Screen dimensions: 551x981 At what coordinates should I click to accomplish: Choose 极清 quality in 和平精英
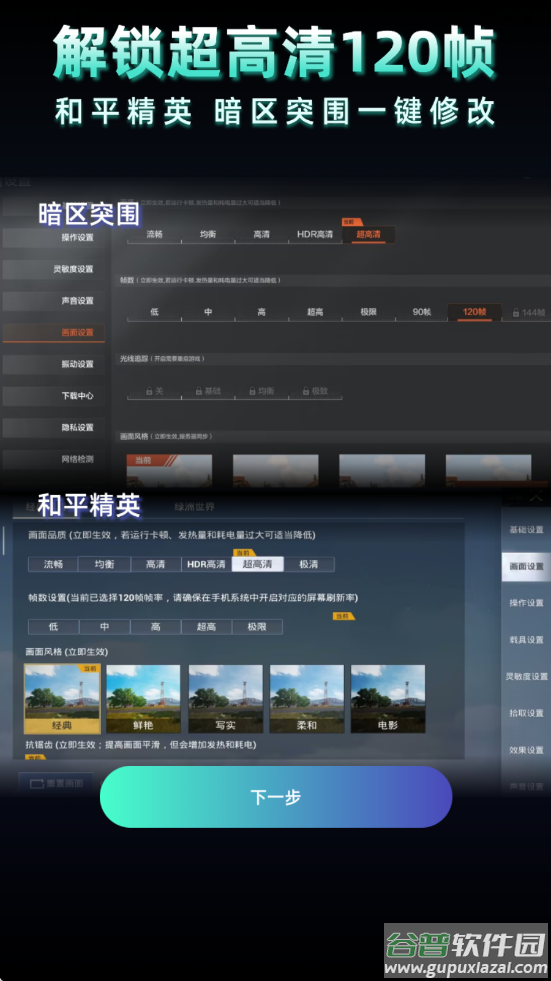[308, 564]
